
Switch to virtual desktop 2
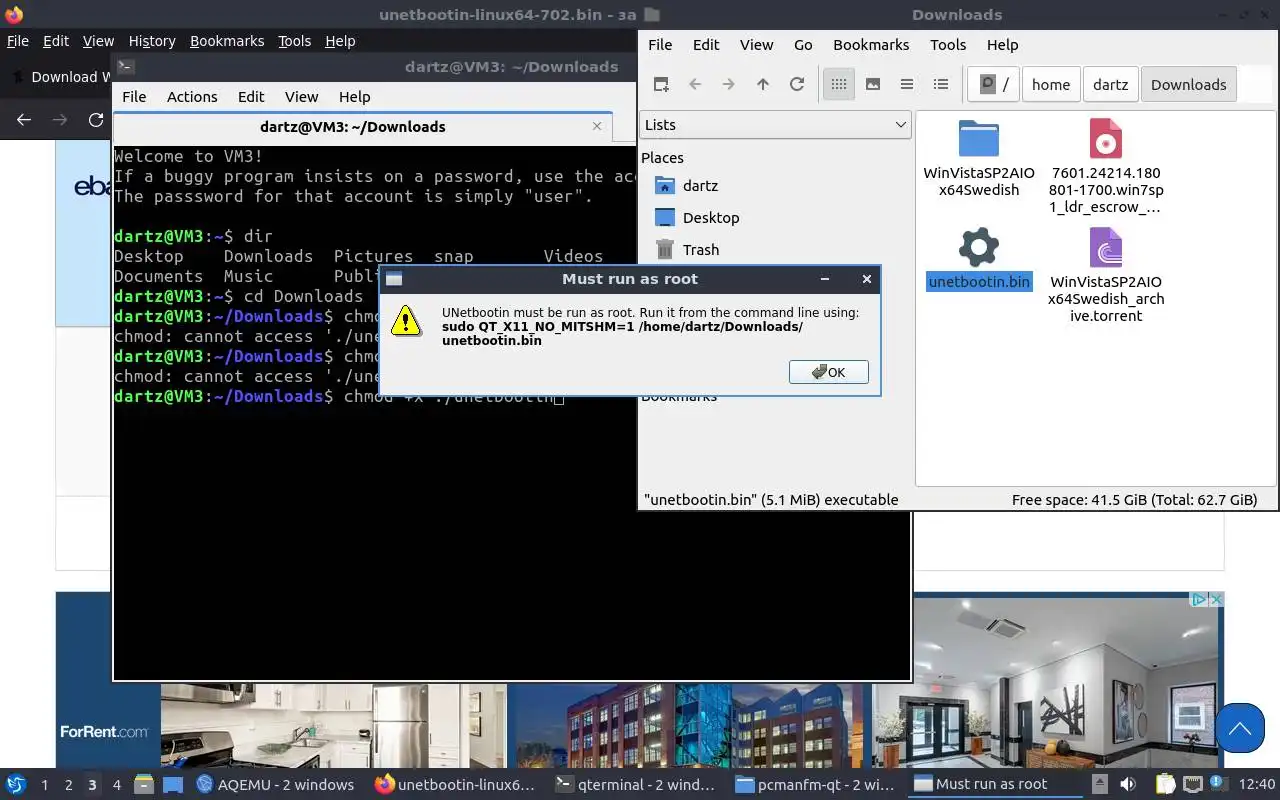(x=68, y=785)
